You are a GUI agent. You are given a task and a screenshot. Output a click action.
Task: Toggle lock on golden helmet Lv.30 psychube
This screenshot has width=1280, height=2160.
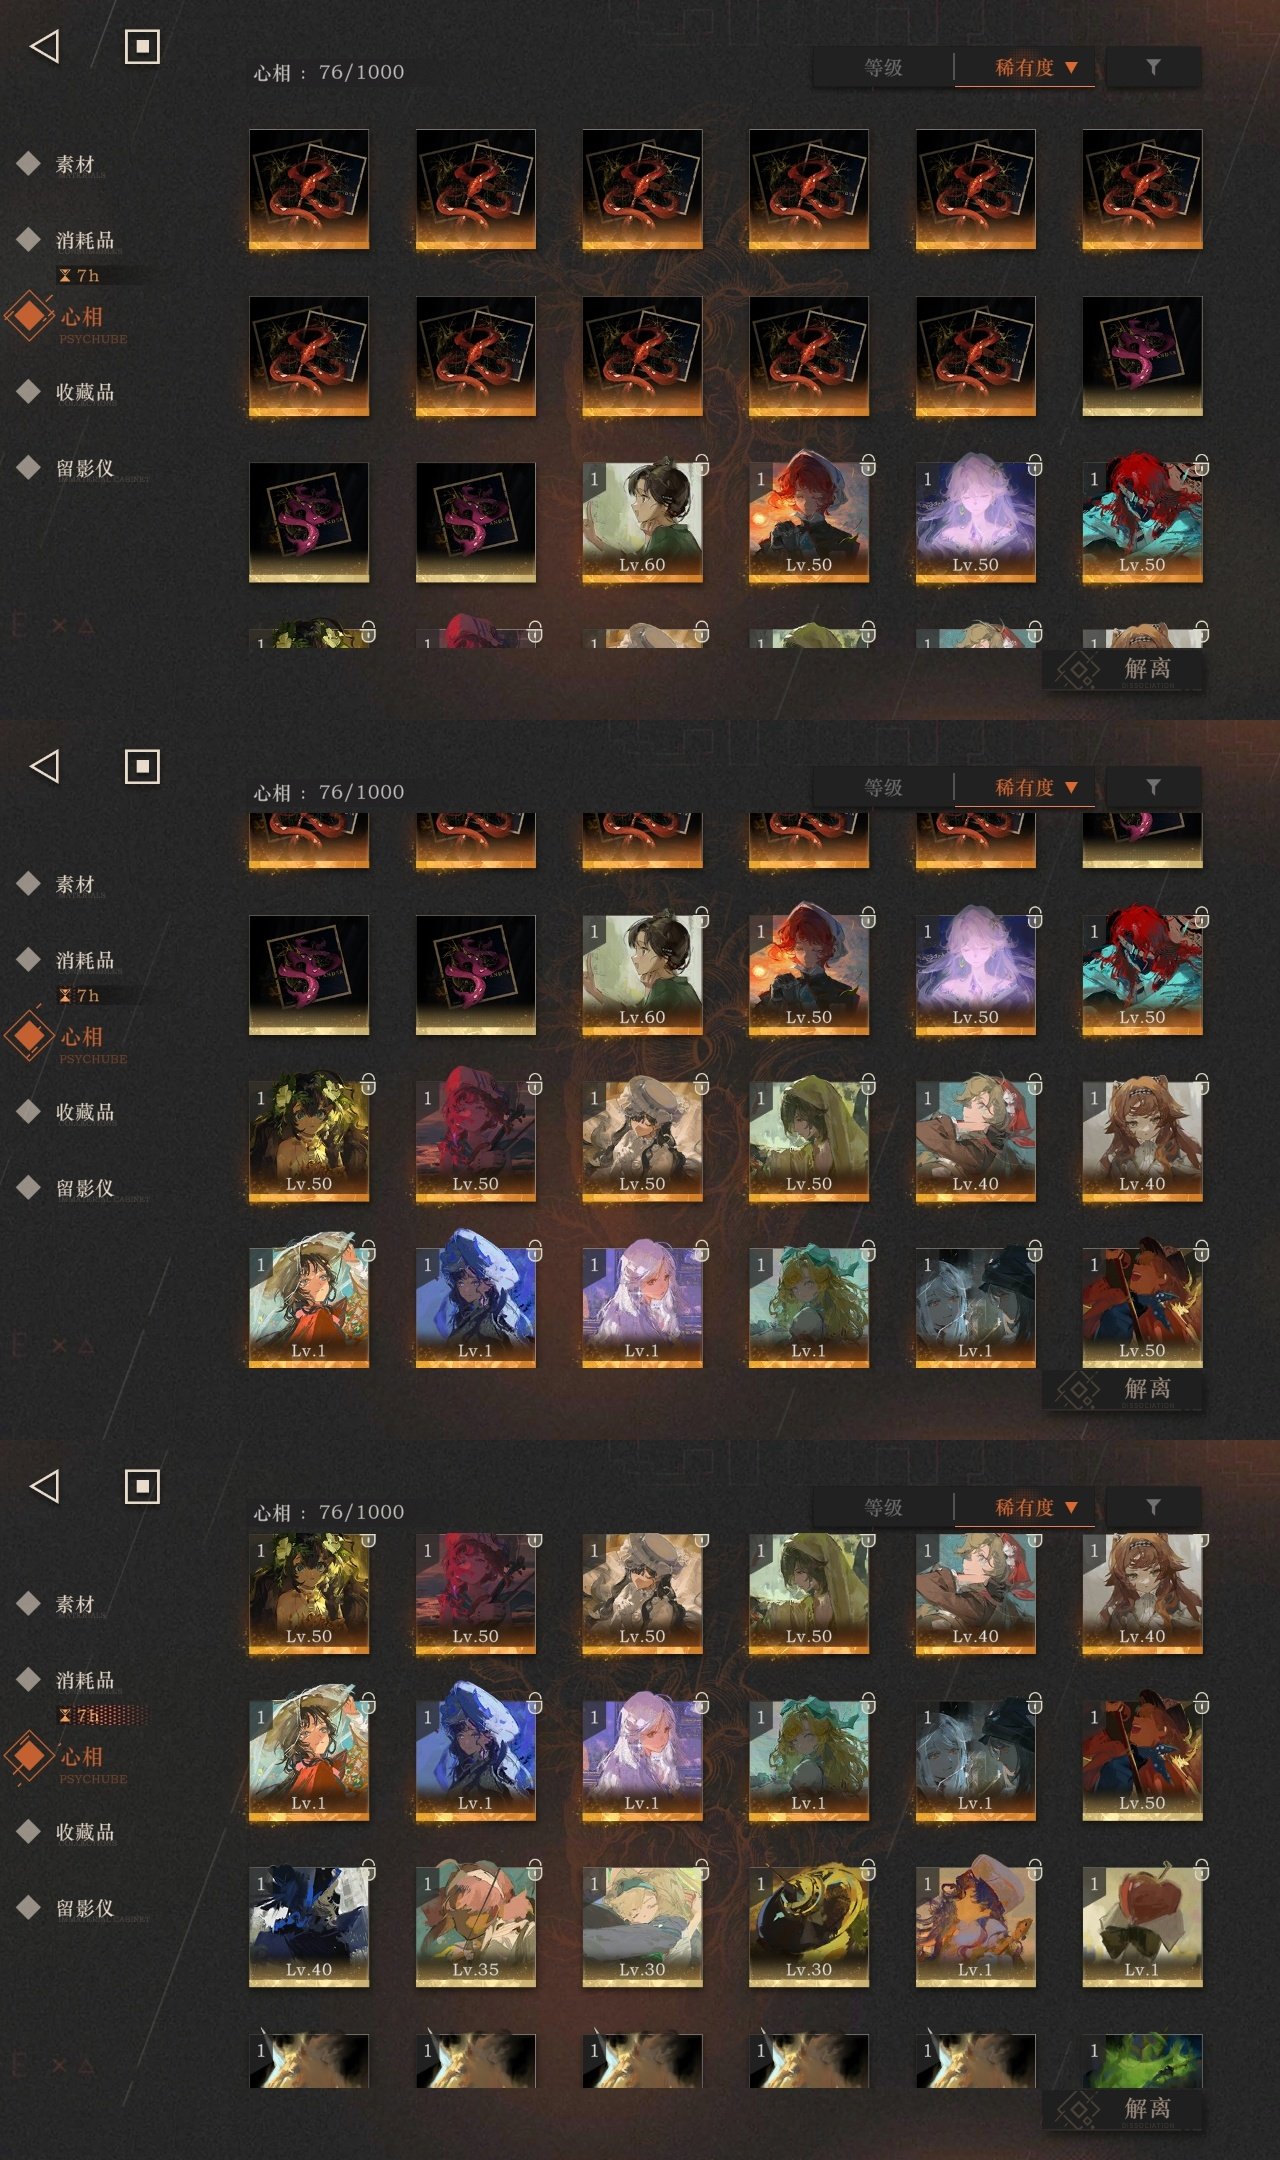pyautogui.click(x=868, y=1869)
